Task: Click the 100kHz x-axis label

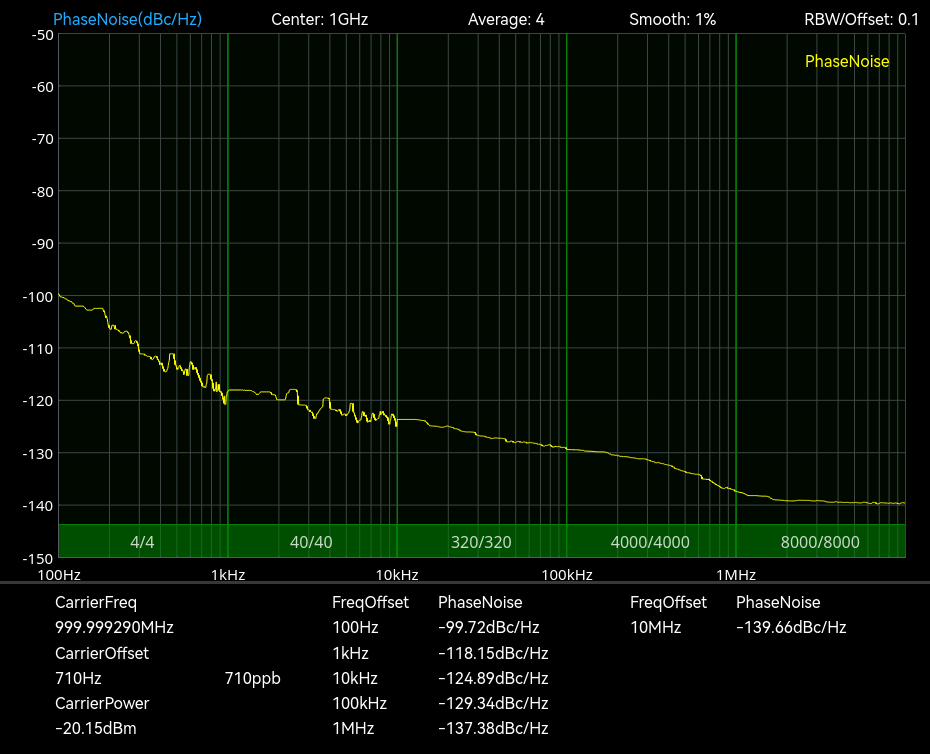Action: point(566,575)
